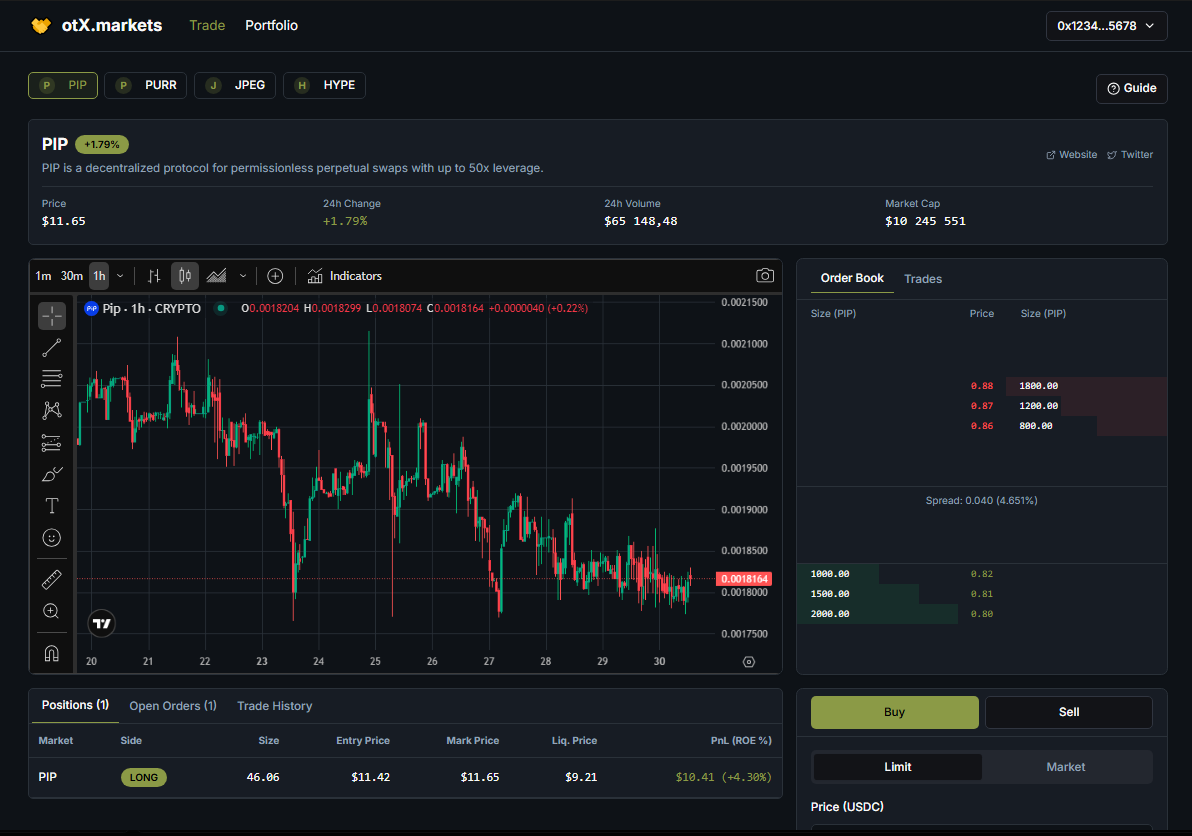Select the PIP market chip

[63, 85]
